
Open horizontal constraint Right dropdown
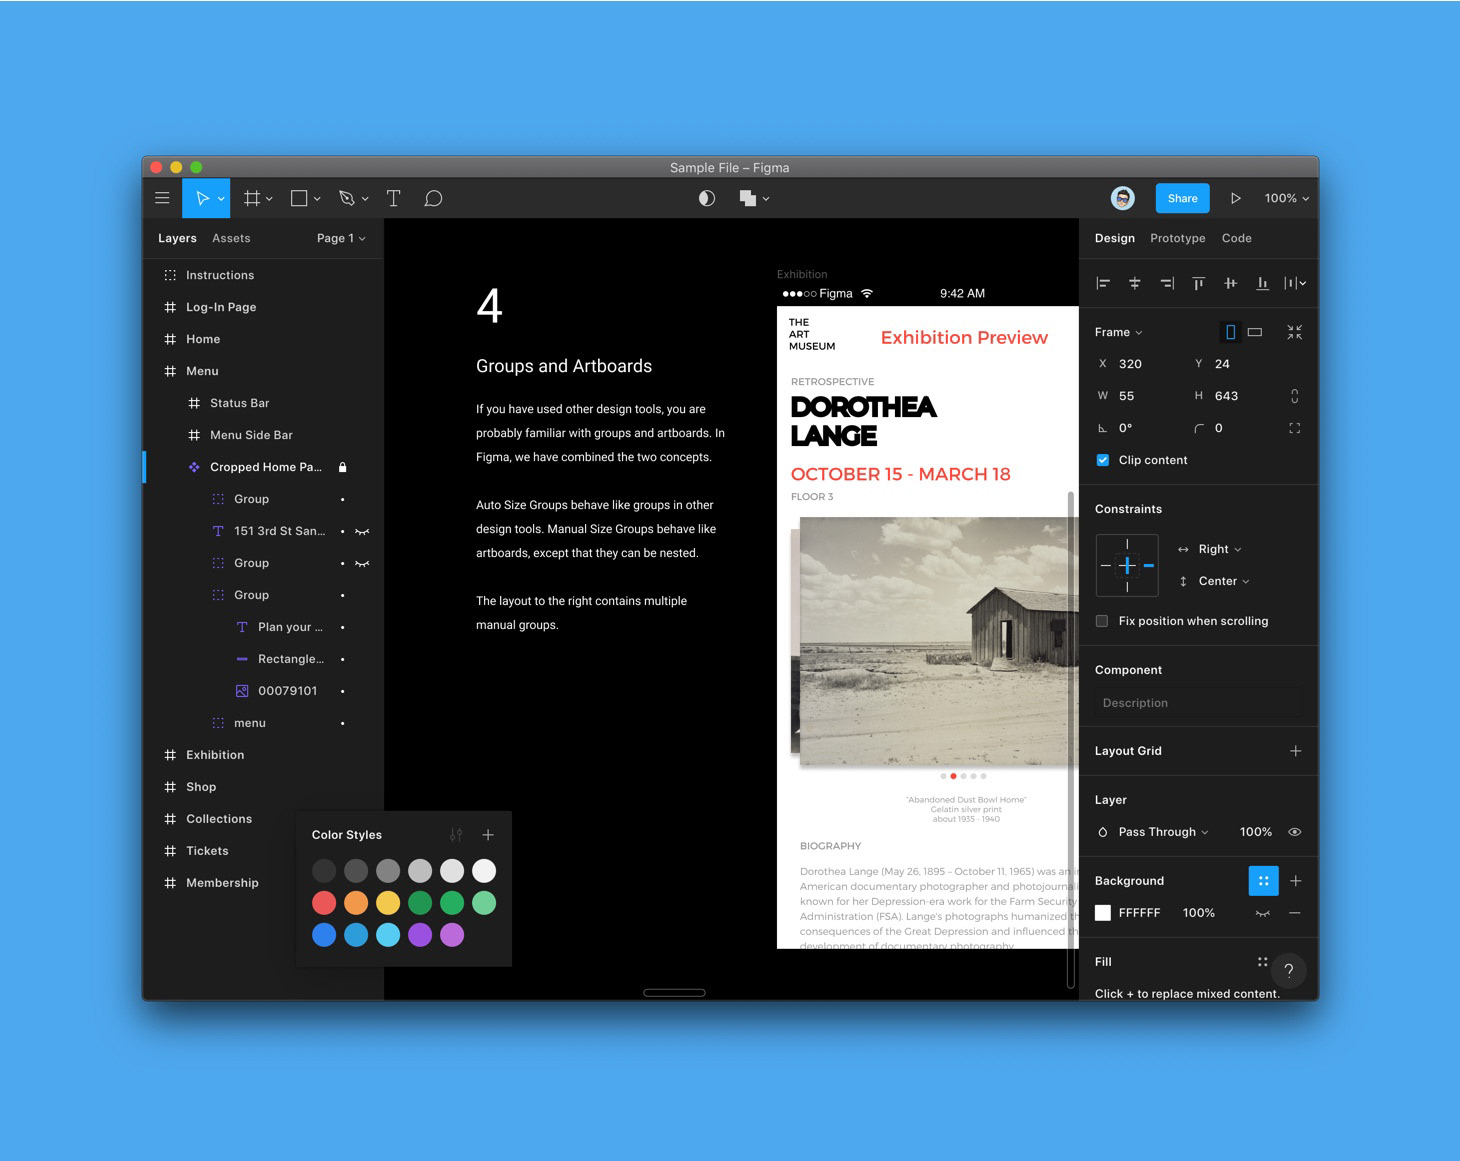pyautogui.click(x=1219, y=549)
